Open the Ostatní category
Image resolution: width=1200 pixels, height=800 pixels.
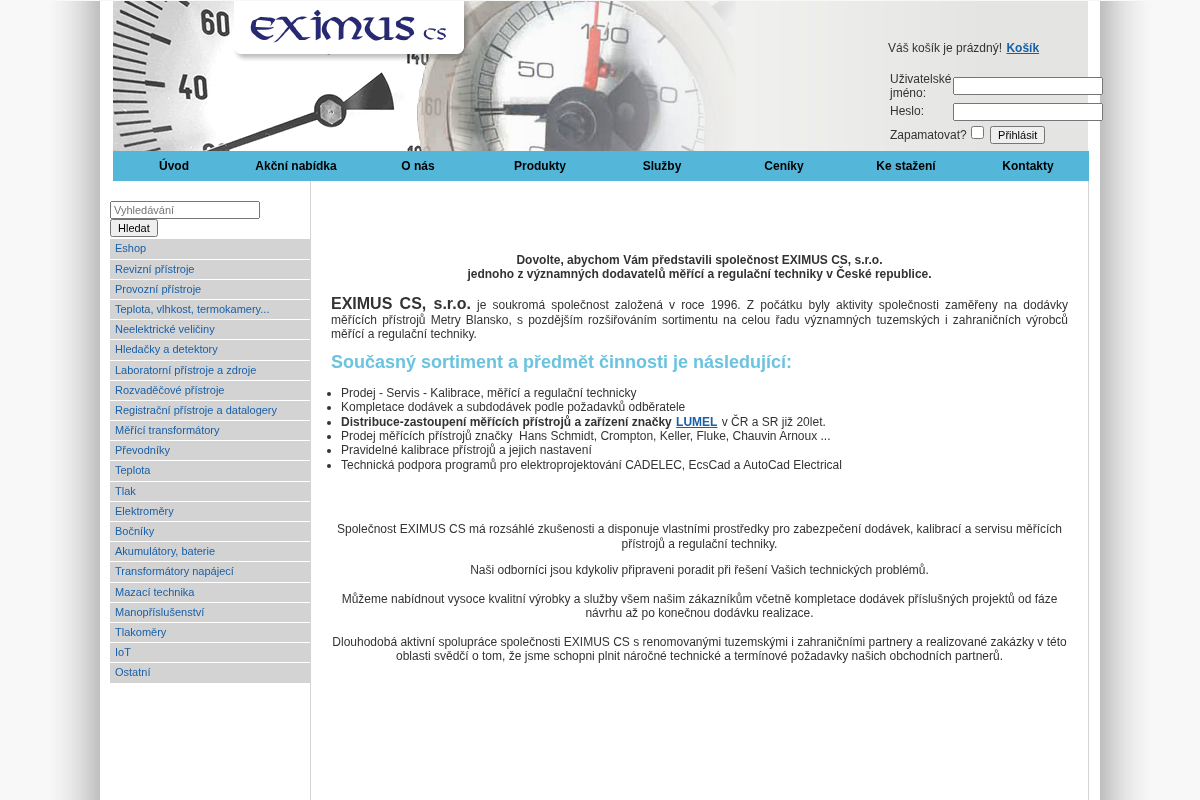tap(210, 672)
